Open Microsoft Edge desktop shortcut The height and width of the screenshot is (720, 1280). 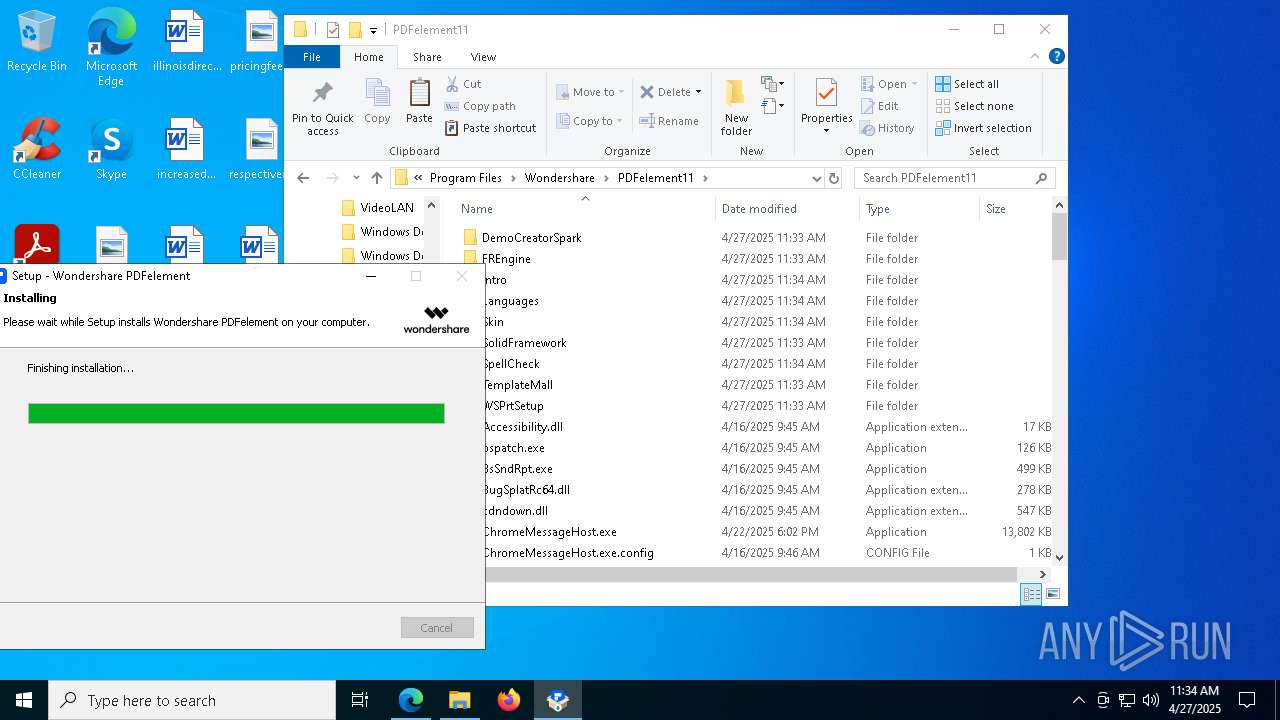tap(111, 48)
